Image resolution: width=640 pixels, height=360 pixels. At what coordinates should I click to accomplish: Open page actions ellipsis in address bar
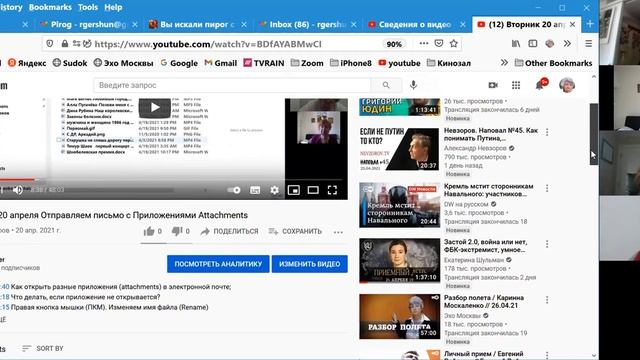pyautogui.click(x=424, y=43)
